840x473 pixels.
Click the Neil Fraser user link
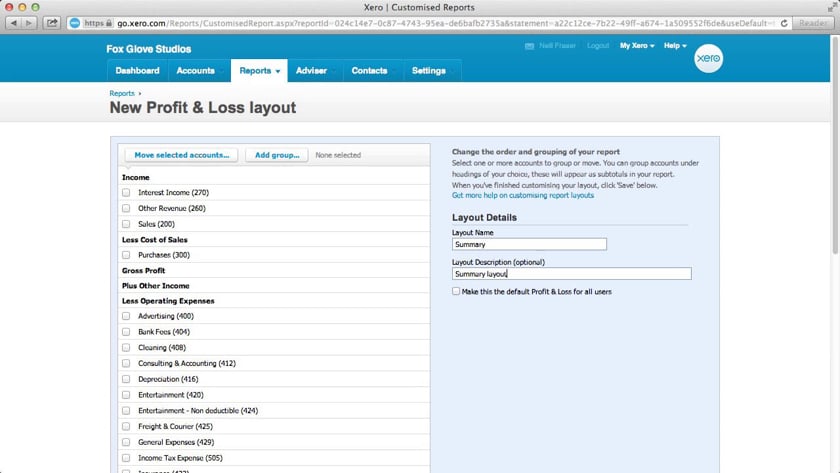click(x=557, y=46)
